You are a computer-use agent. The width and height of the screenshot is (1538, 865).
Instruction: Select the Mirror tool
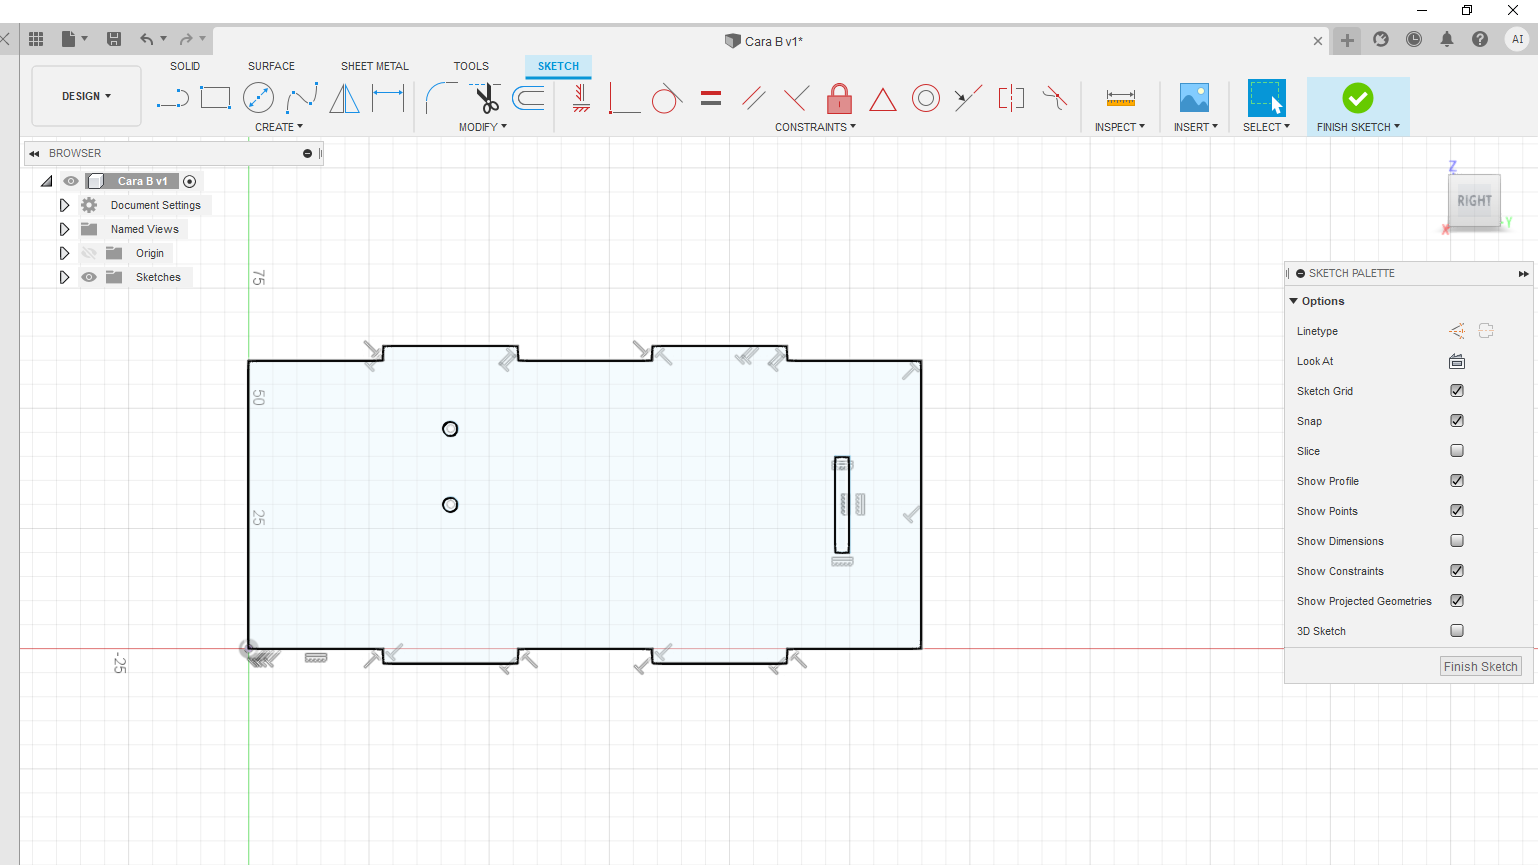pyautogui.click(x=344, y=98)
